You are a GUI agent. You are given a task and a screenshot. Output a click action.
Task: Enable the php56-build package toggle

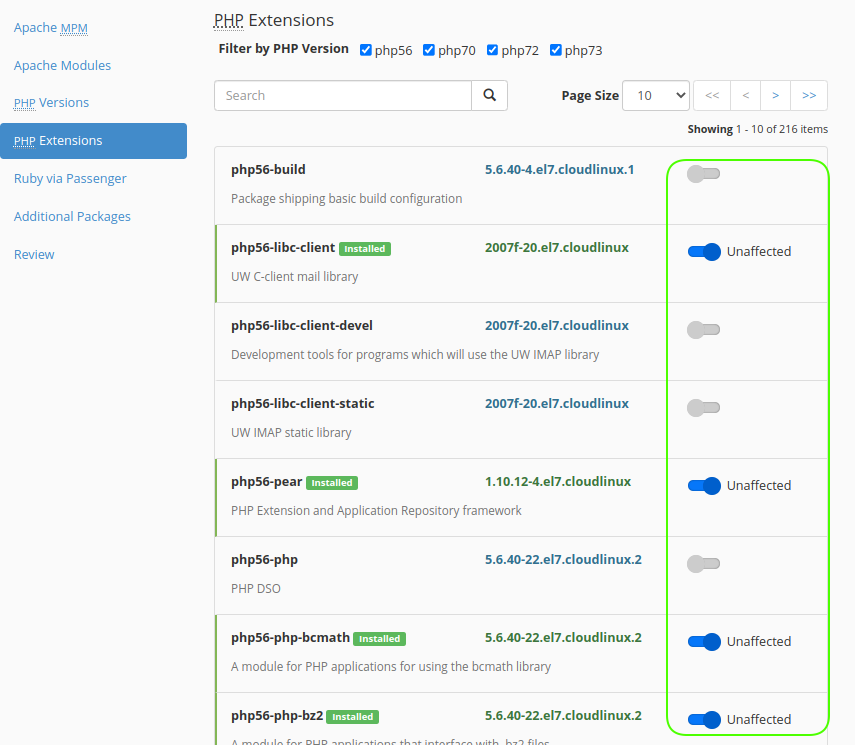pos(704,174)
